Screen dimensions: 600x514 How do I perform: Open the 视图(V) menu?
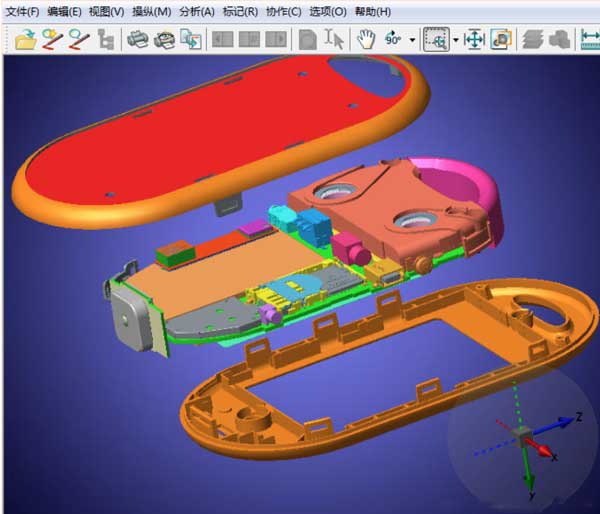point(106,12)
